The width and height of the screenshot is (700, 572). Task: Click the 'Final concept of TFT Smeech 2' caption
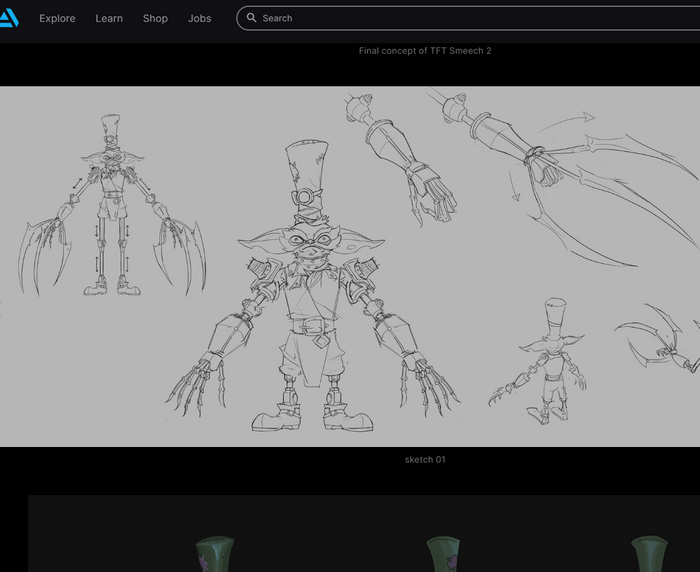tap(425, 51)
